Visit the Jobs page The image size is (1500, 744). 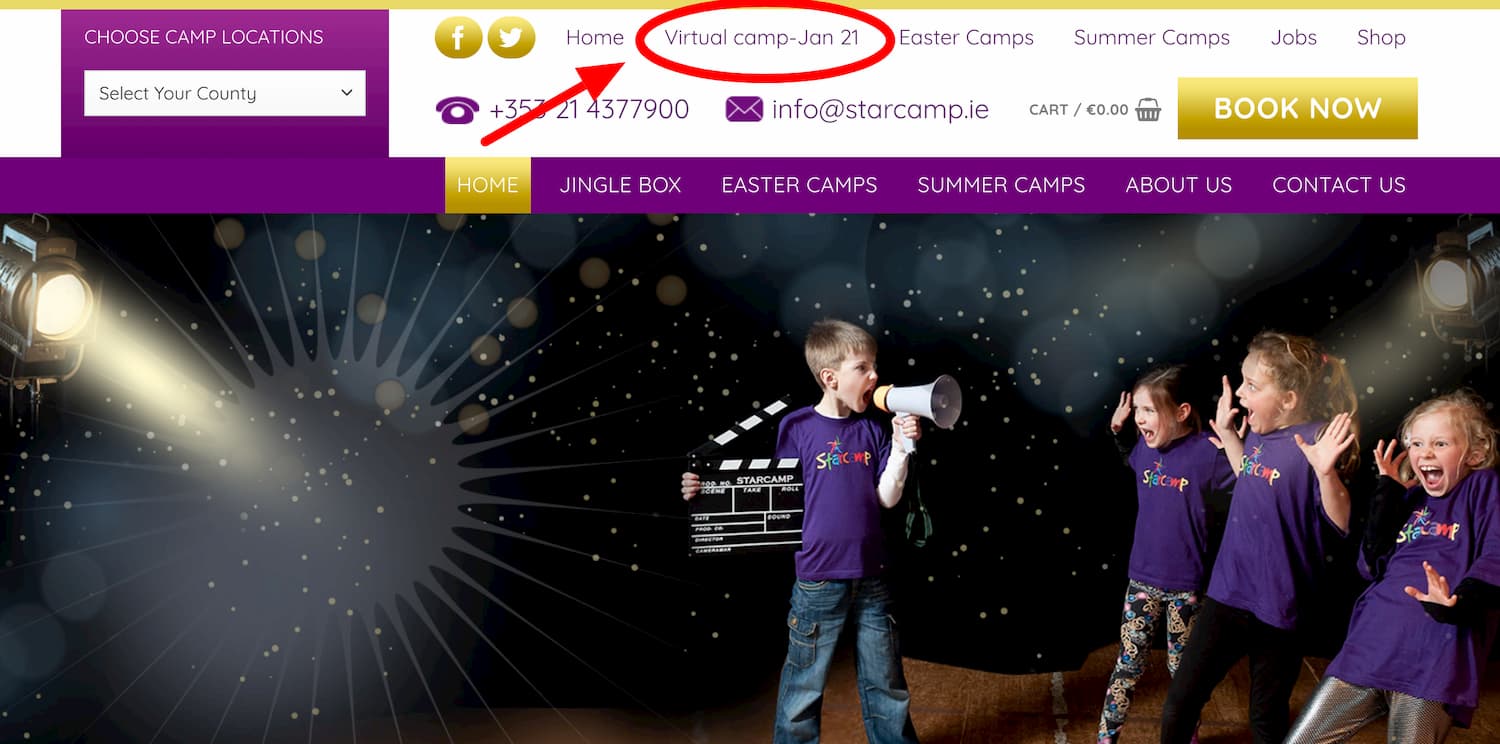click(1294, 38)
